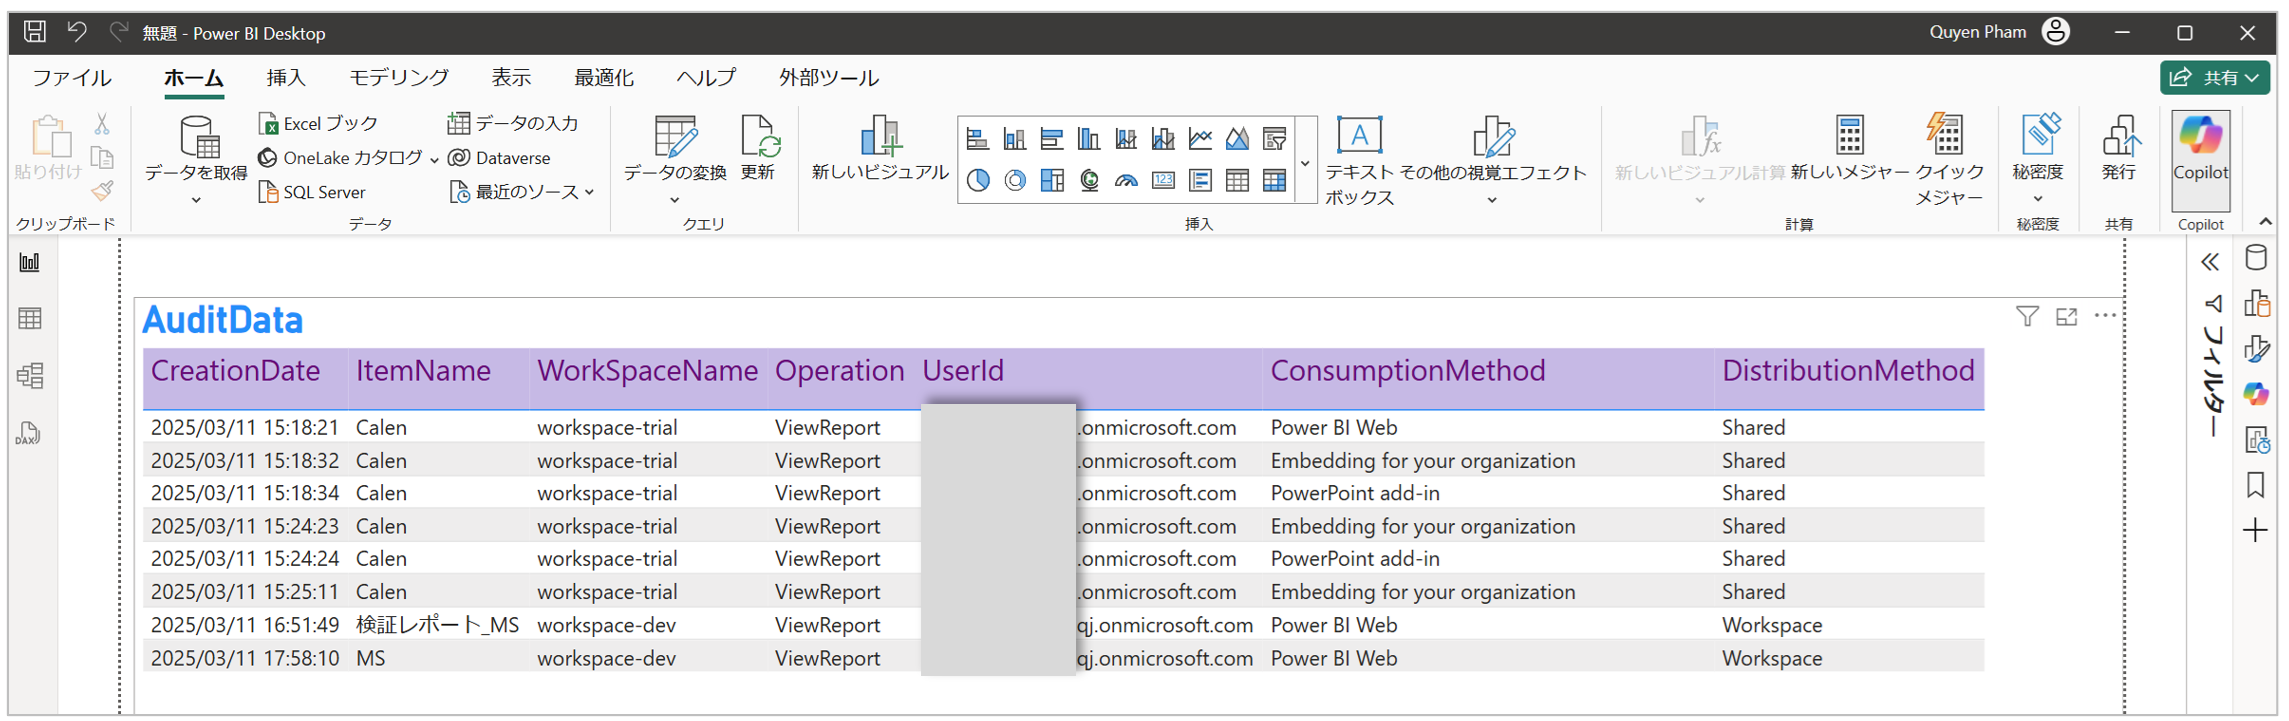Image resolution: width=2289 pixels, height=721 pixels.
Task: Open the Build visual pane icon
Action: pos(2256,303)
